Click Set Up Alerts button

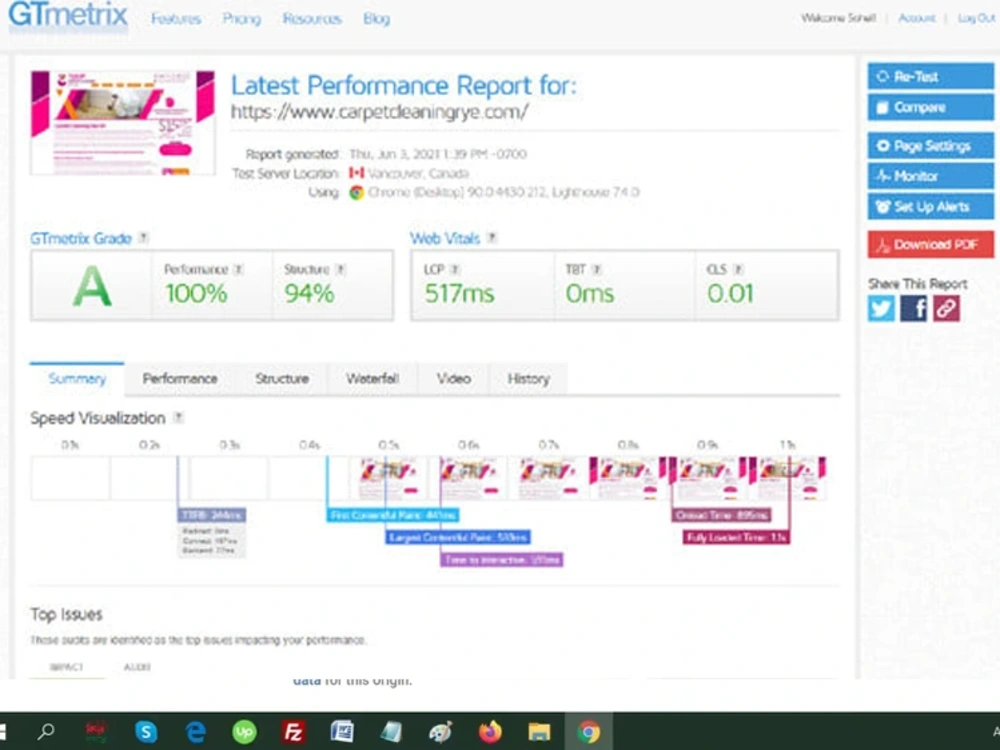[x=930, y=207]
